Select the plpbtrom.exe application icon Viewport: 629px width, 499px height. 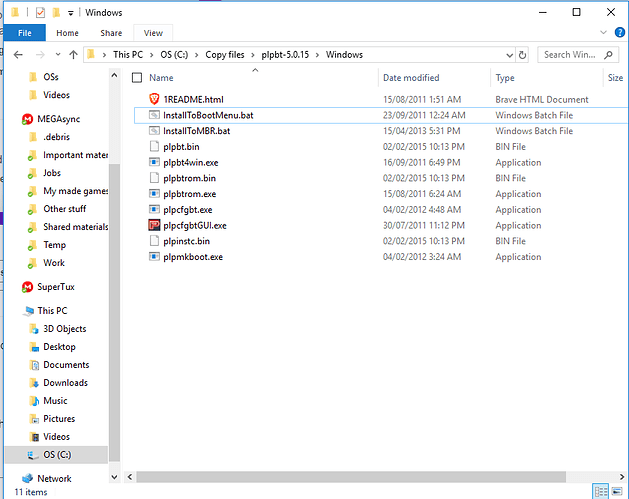pyautogui.click(x=154, y=194)
